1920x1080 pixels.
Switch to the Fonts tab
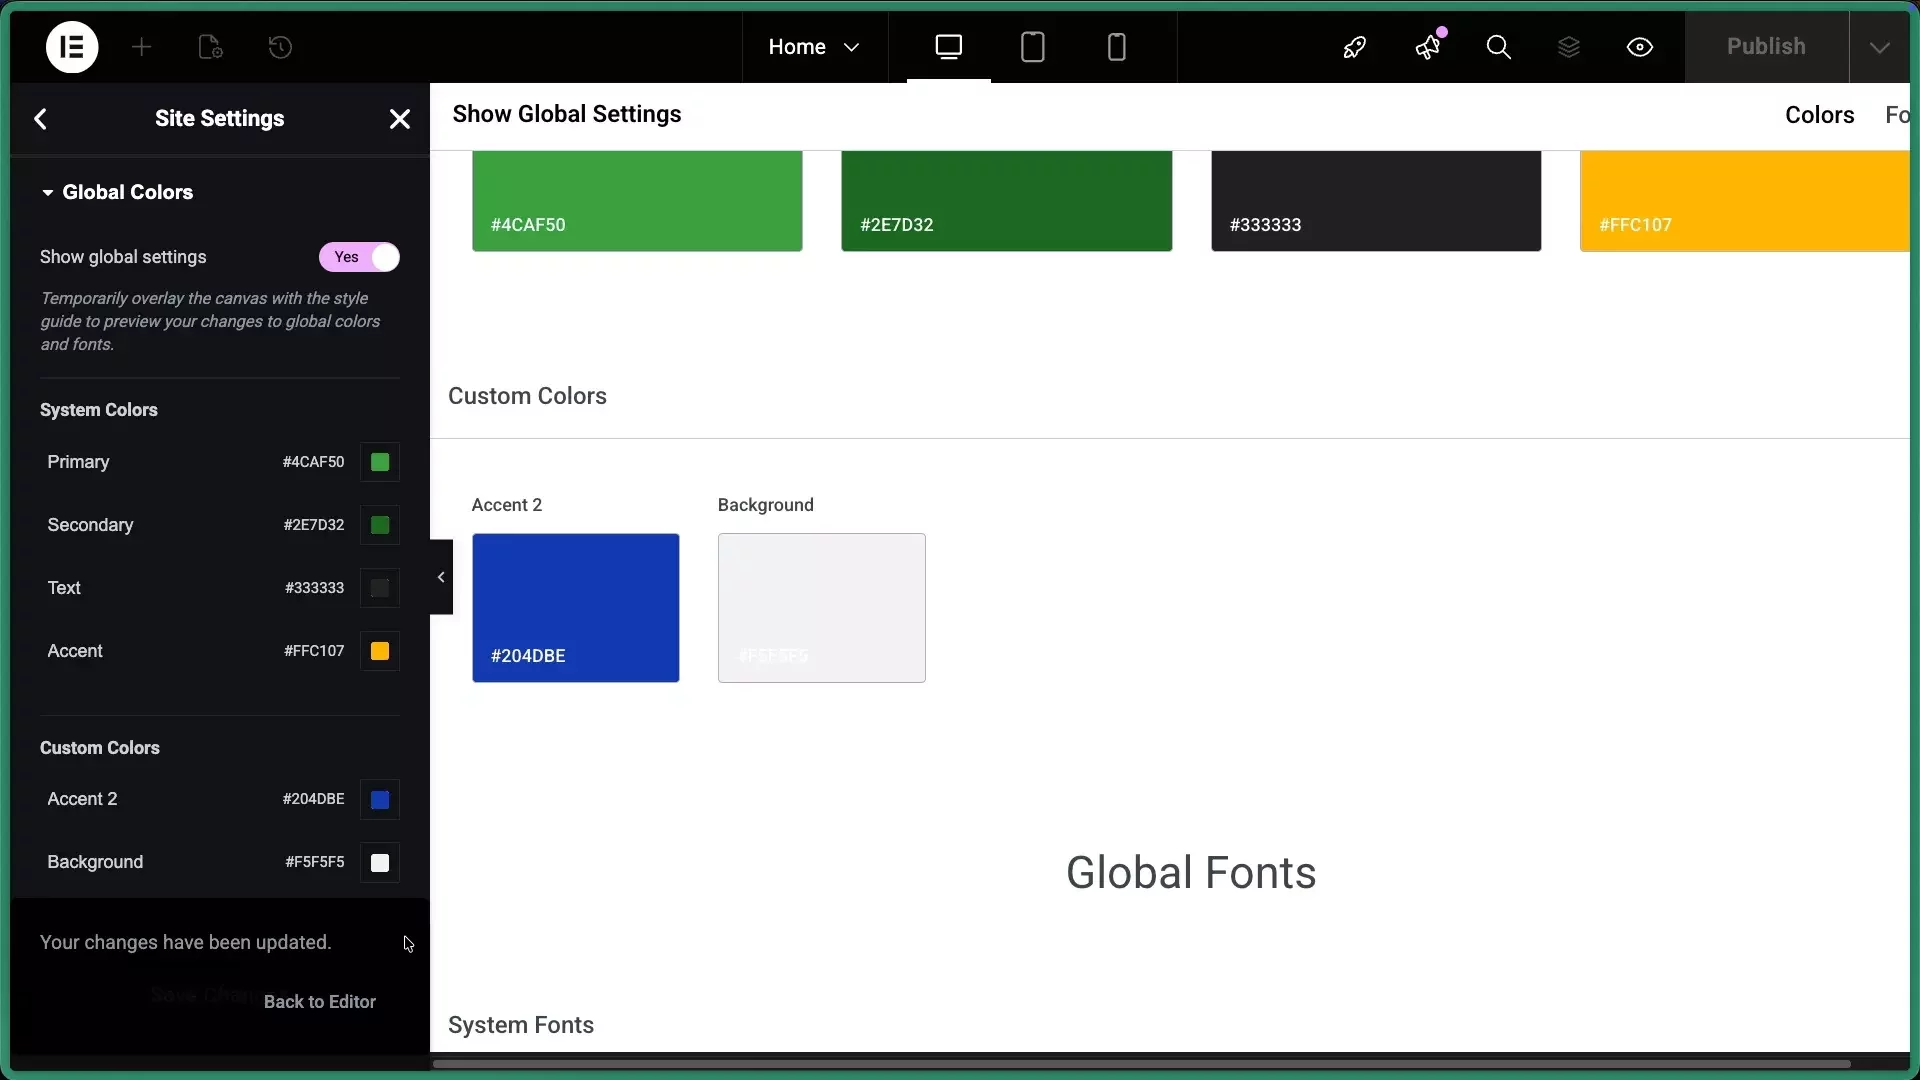pos(1898,114)
